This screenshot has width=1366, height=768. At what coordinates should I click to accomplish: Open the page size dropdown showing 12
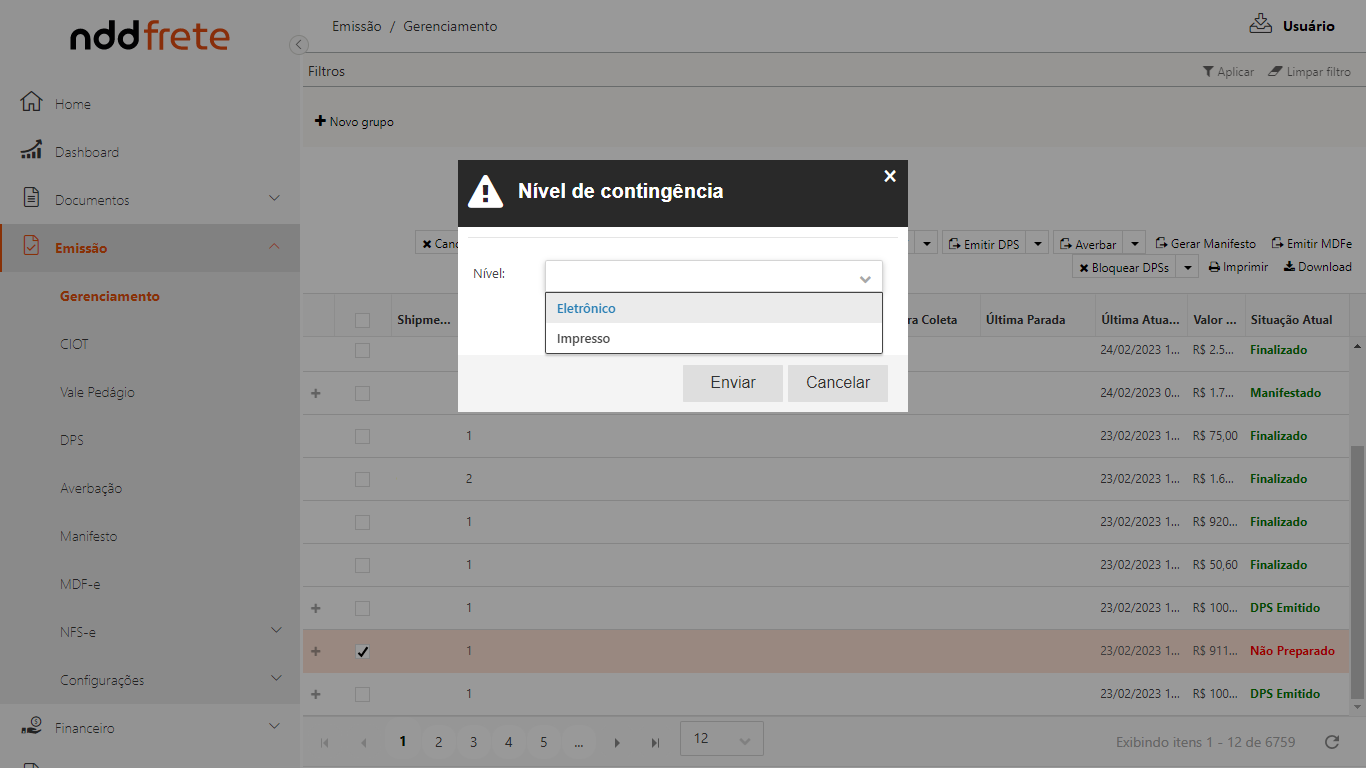point(721,739)
